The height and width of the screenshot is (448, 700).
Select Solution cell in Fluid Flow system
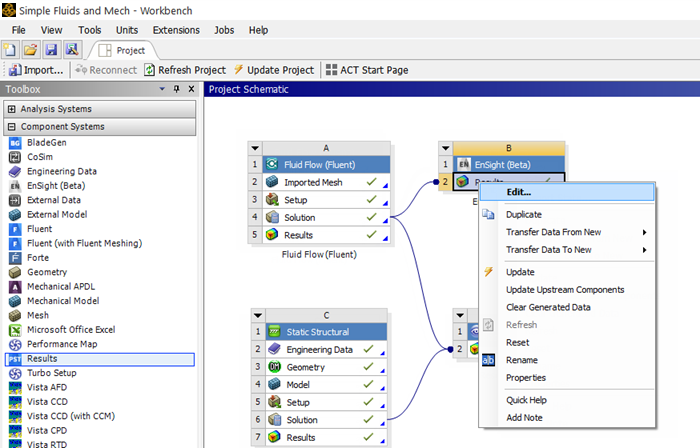click(x=326, y=217)
